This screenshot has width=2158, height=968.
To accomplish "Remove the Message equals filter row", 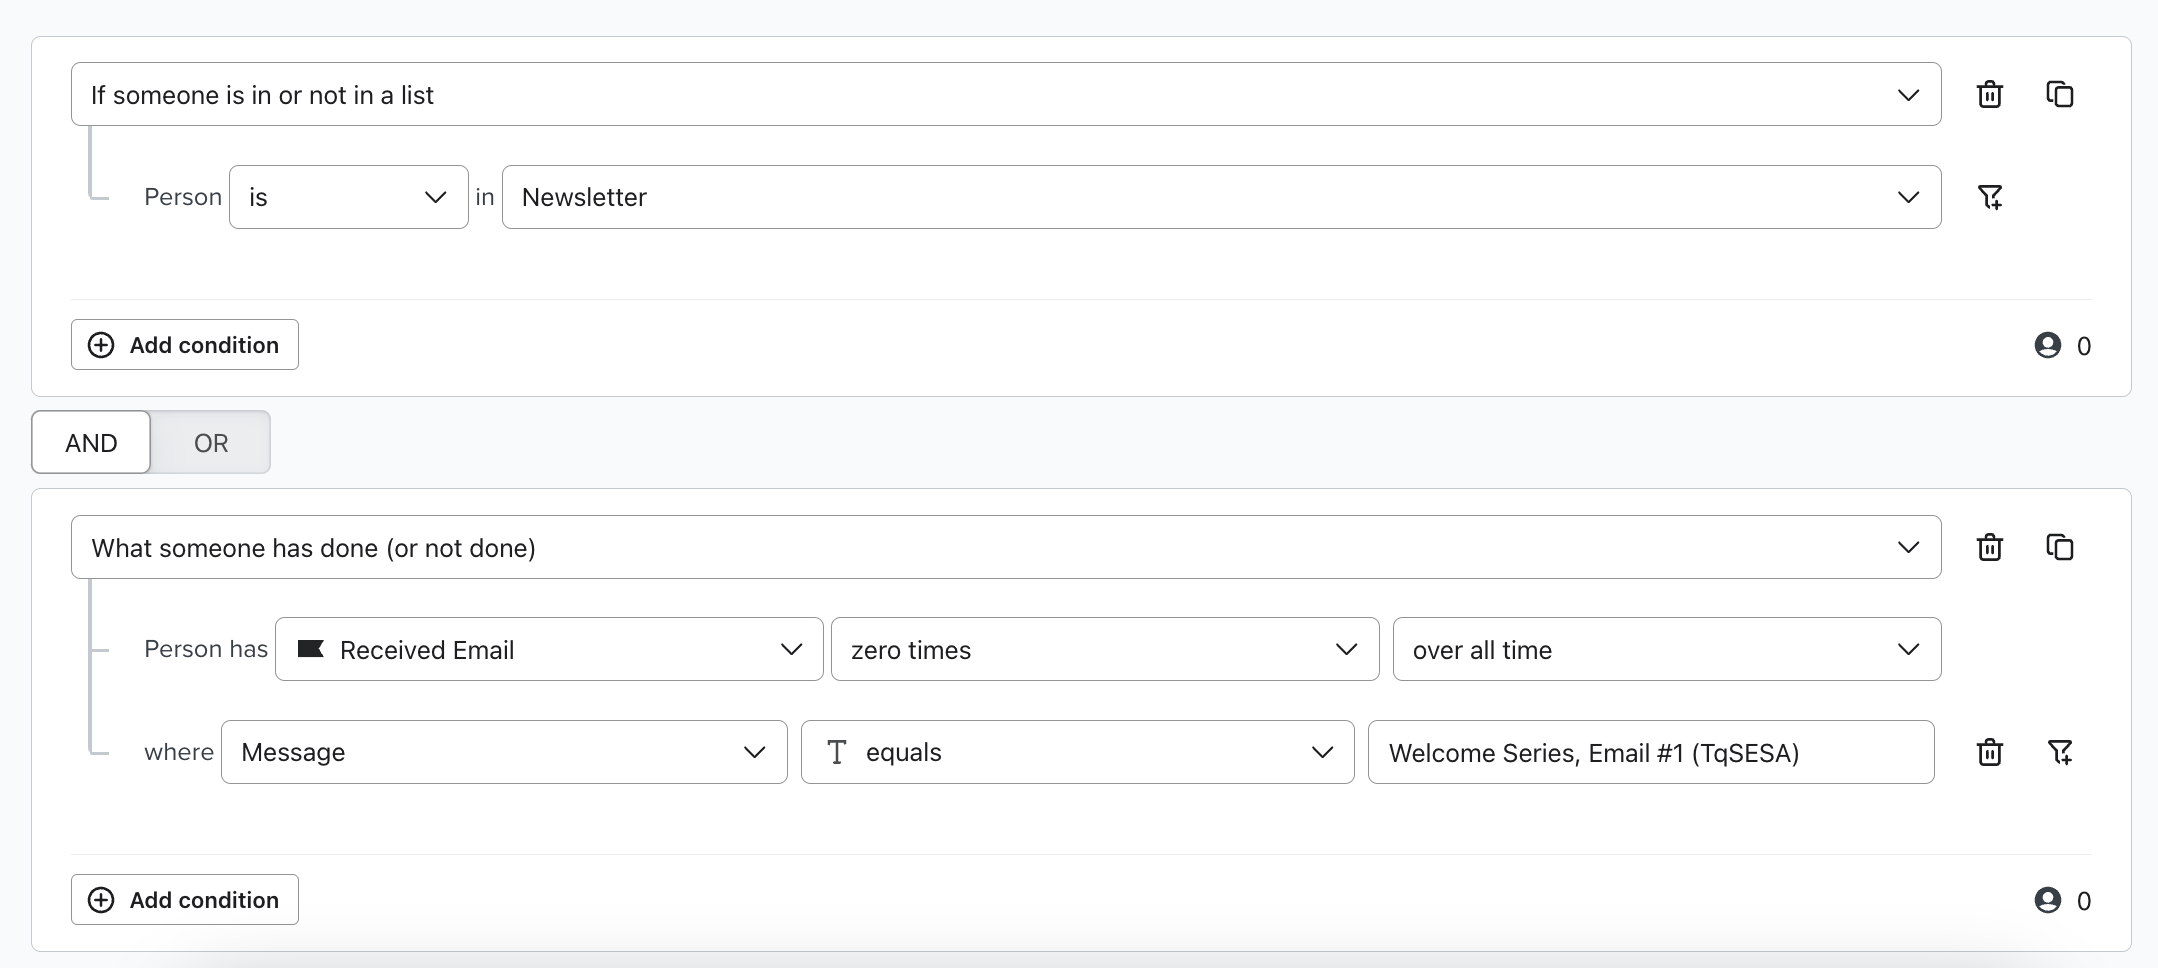I will click(x=1989, y=752).
